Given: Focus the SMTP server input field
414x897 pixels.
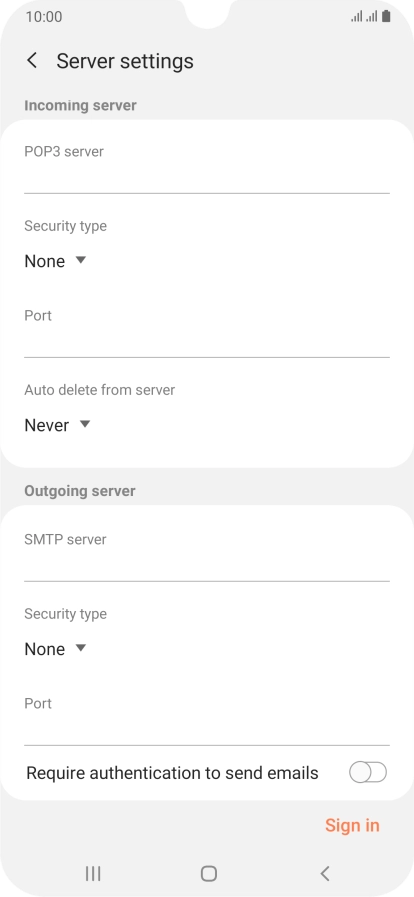Looking at the screenshot, I should point(207,567).
